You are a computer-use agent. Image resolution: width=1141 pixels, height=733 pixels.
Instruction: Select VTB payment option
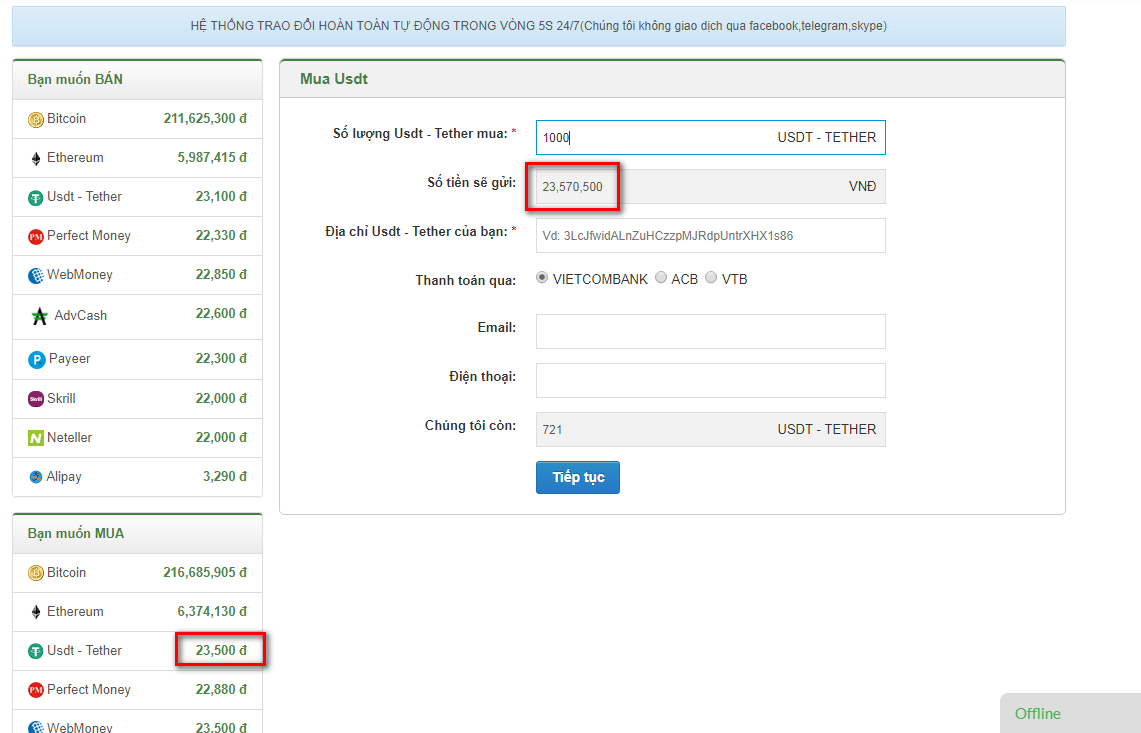[x=711, y=277]
